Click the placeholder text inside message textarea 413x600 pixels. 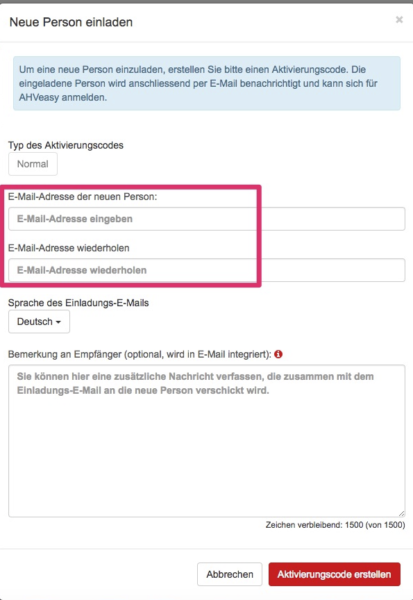pyautogui.click(x=195, y=383)
